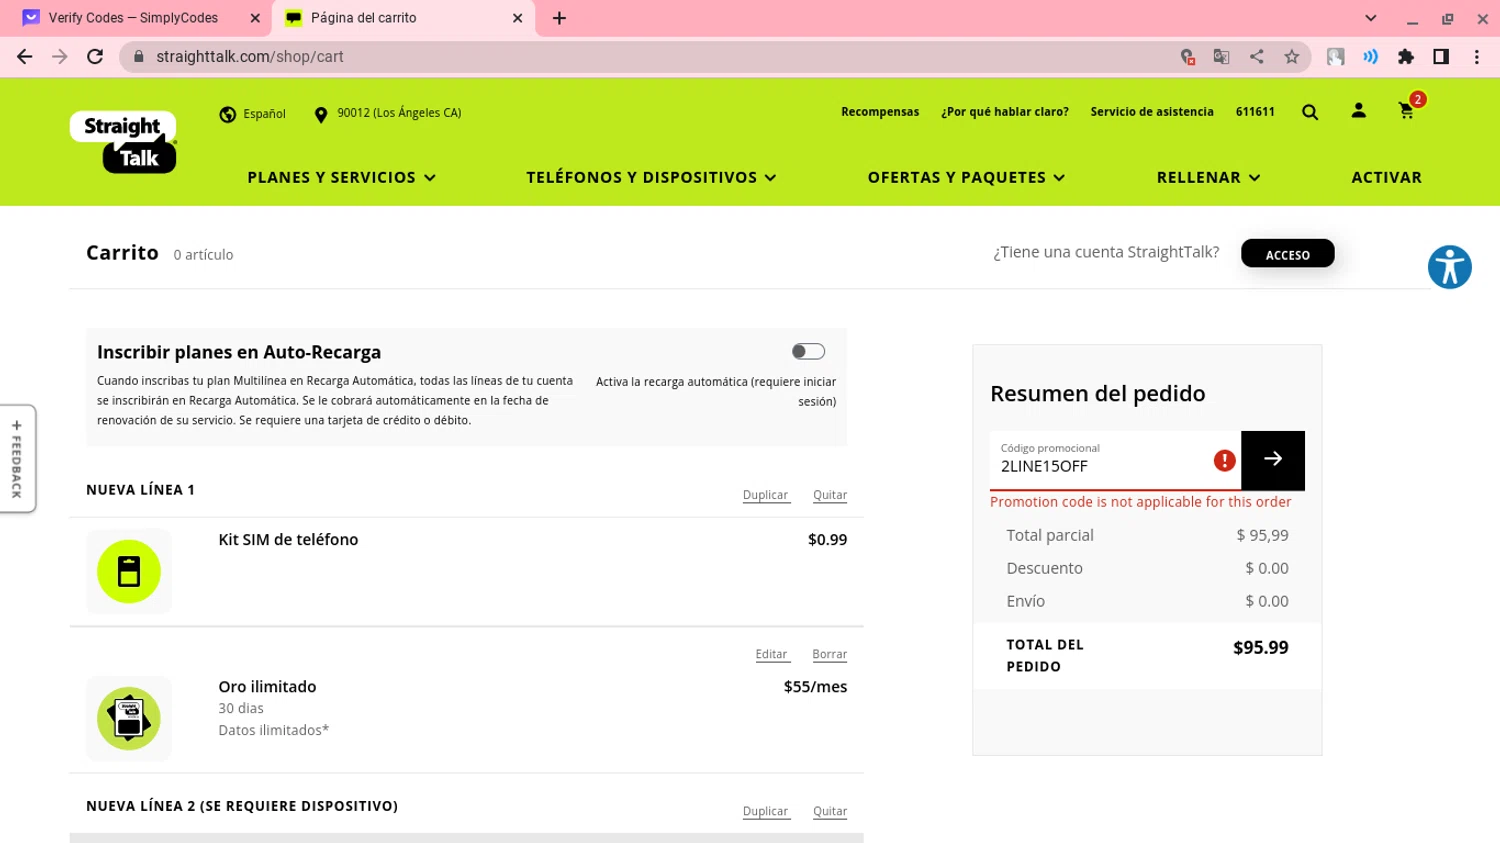Click the 611611 link
The height and width of the screenshot is (843, 1500).
[x=1255, y=112]
